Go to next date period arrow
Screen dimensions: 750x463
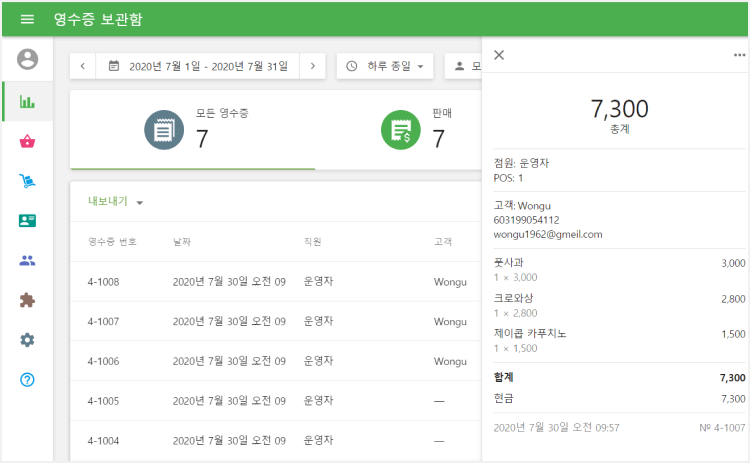pyautogui.click(x=312, y=66)
